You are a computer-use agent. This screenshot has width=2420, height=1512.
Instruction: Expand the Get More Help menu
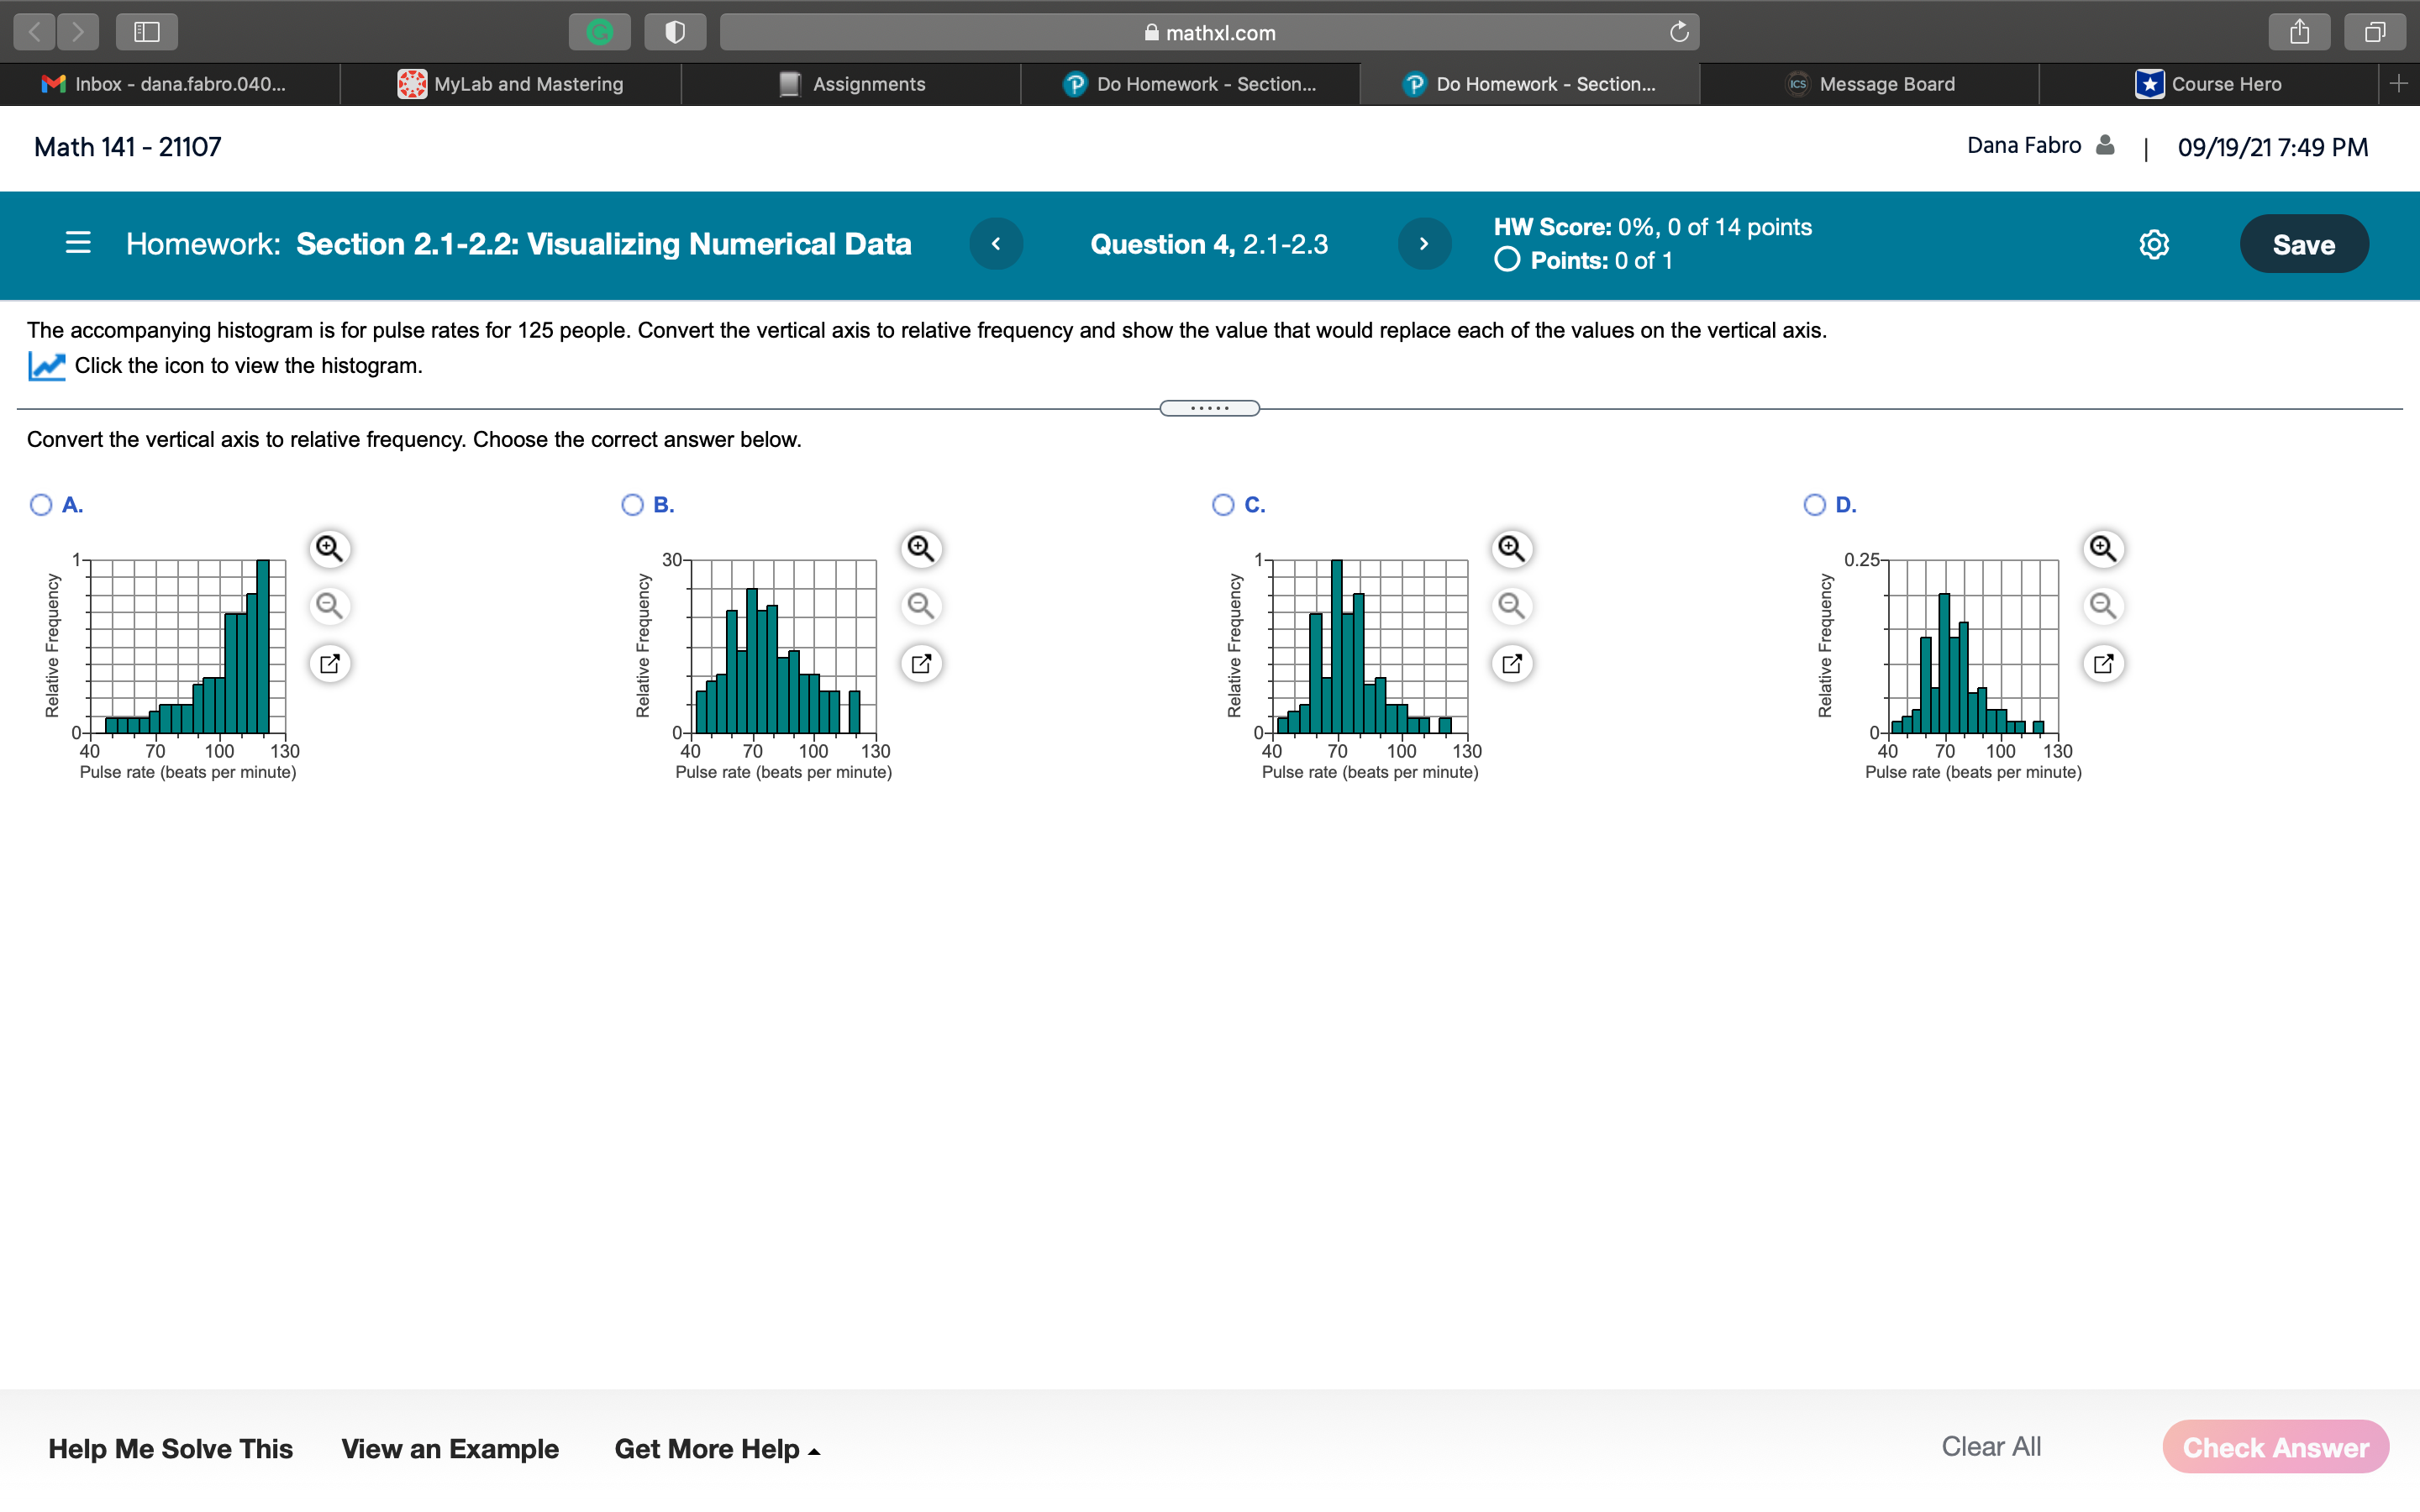click(x=716, y=1448)
